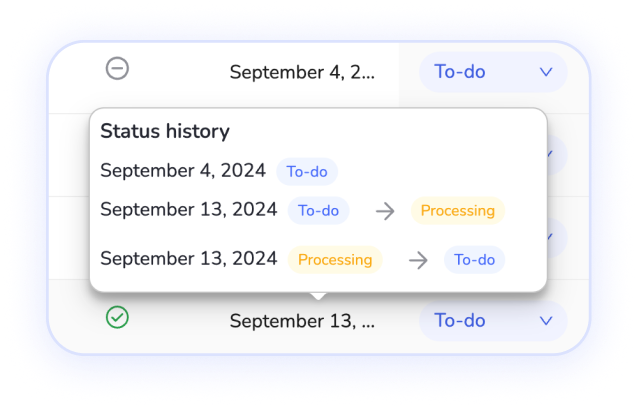
Task: Click the last September 13, 2024 history date
Action: (188, 259)
